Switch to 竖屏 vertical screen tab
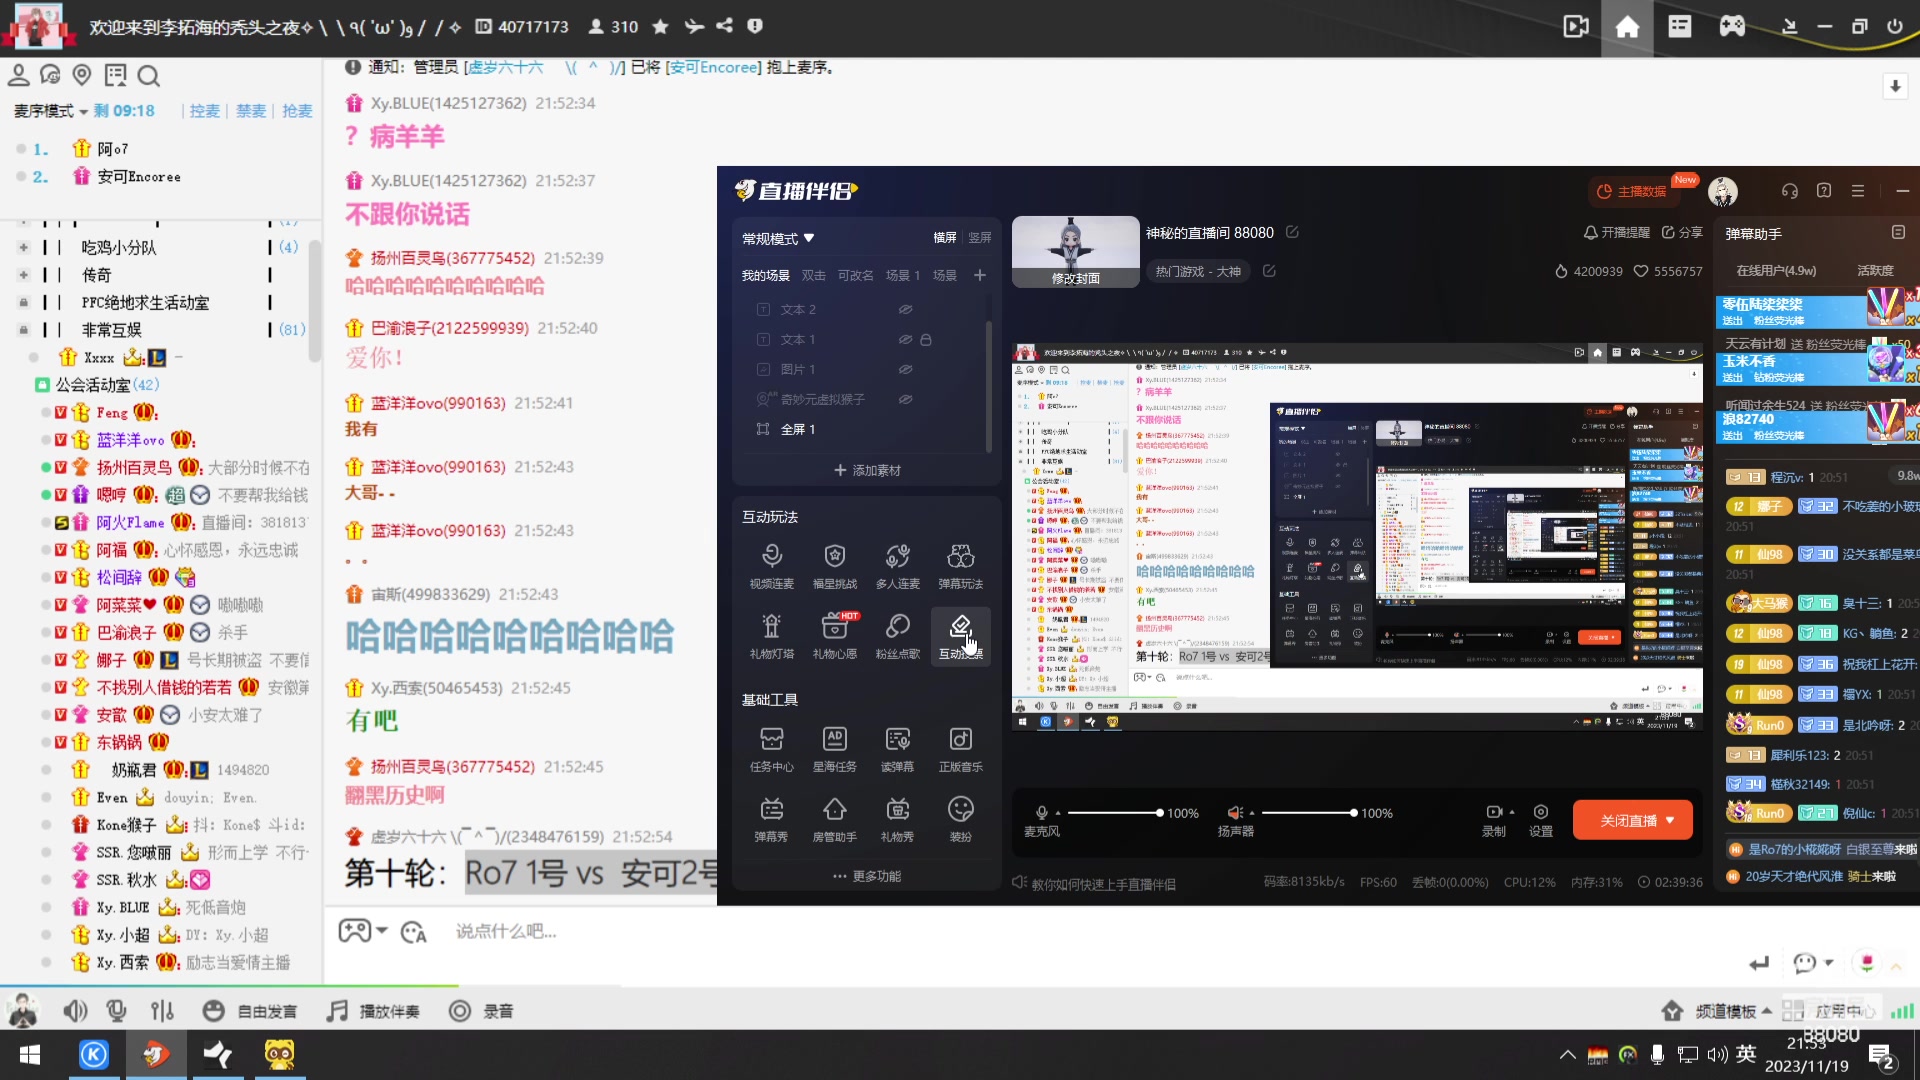This screenshot has height=1080, width=1920. point(979,238)
